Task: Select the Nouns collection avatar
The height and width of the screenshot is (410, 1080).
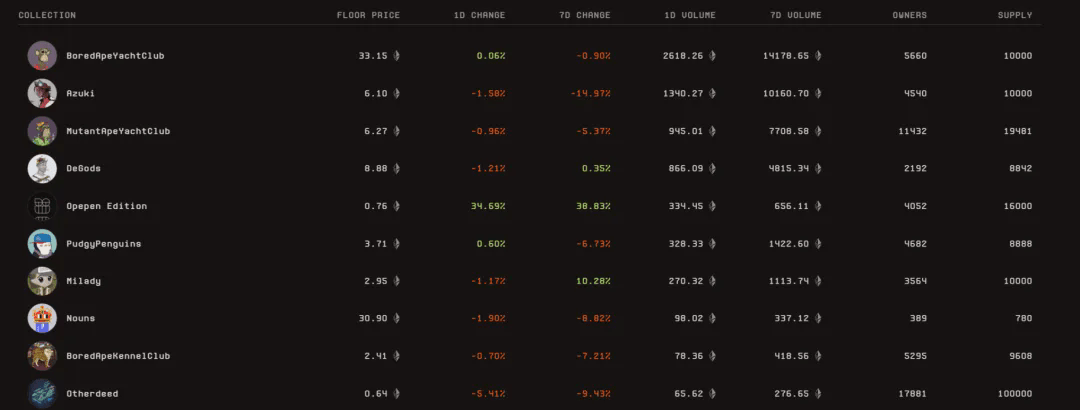Action: tap(42, 318)
